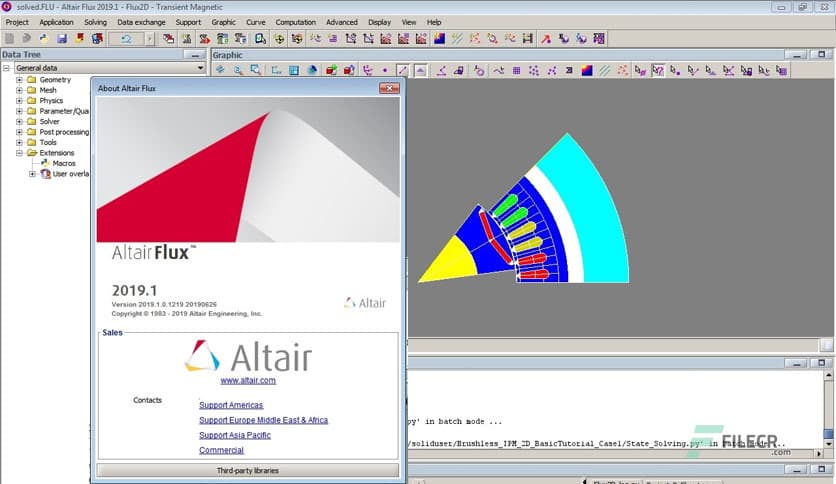Viewport: 836px width, 484px height.
Task: Open the Advanced menu
Action: [342, 22]
